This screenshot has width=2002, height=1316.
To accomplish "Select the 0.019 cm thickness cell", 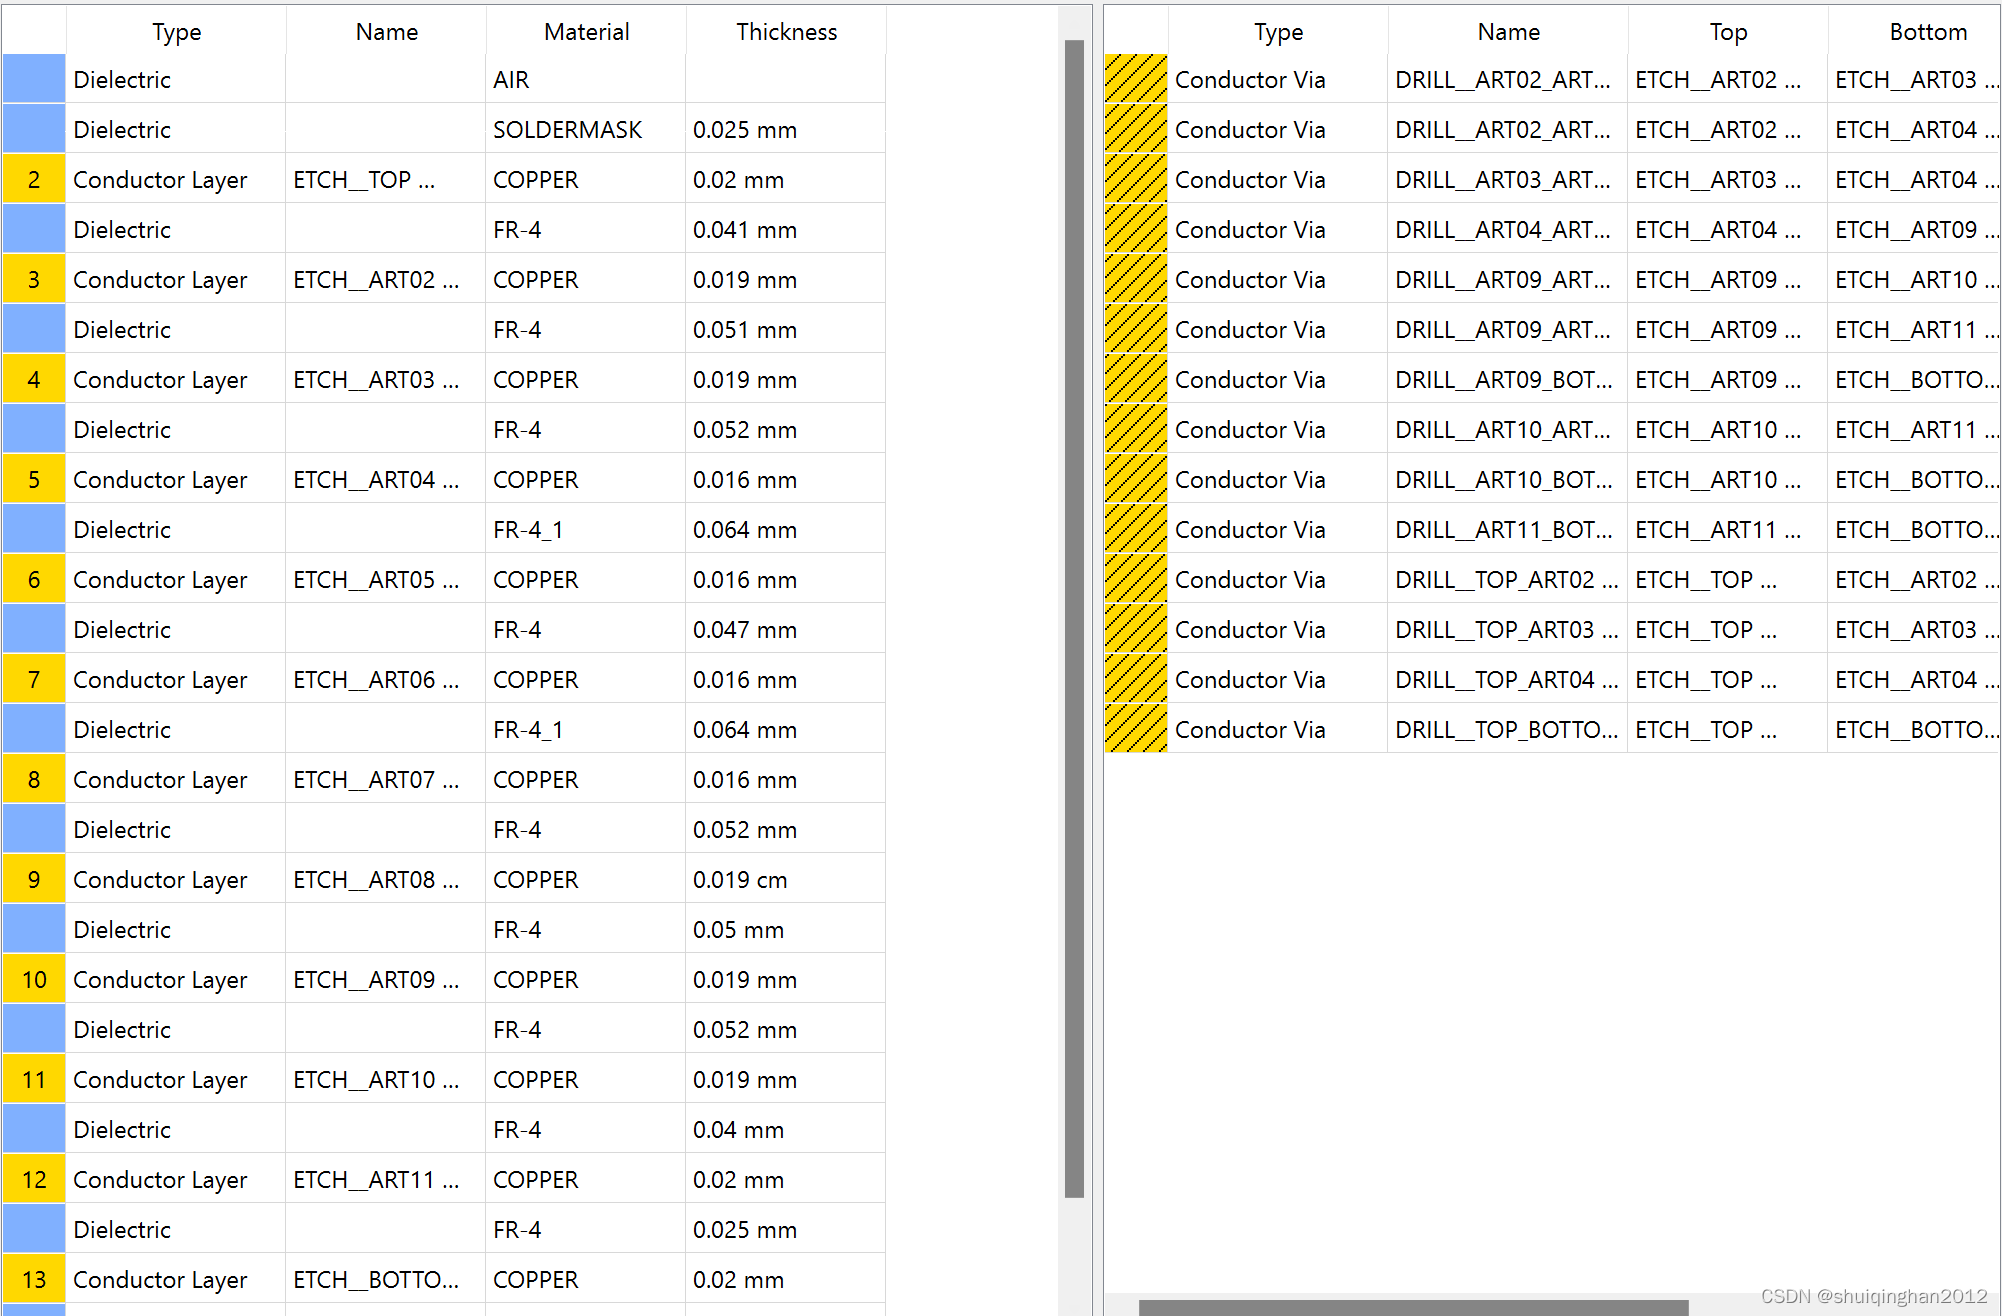I will [740, 879].
